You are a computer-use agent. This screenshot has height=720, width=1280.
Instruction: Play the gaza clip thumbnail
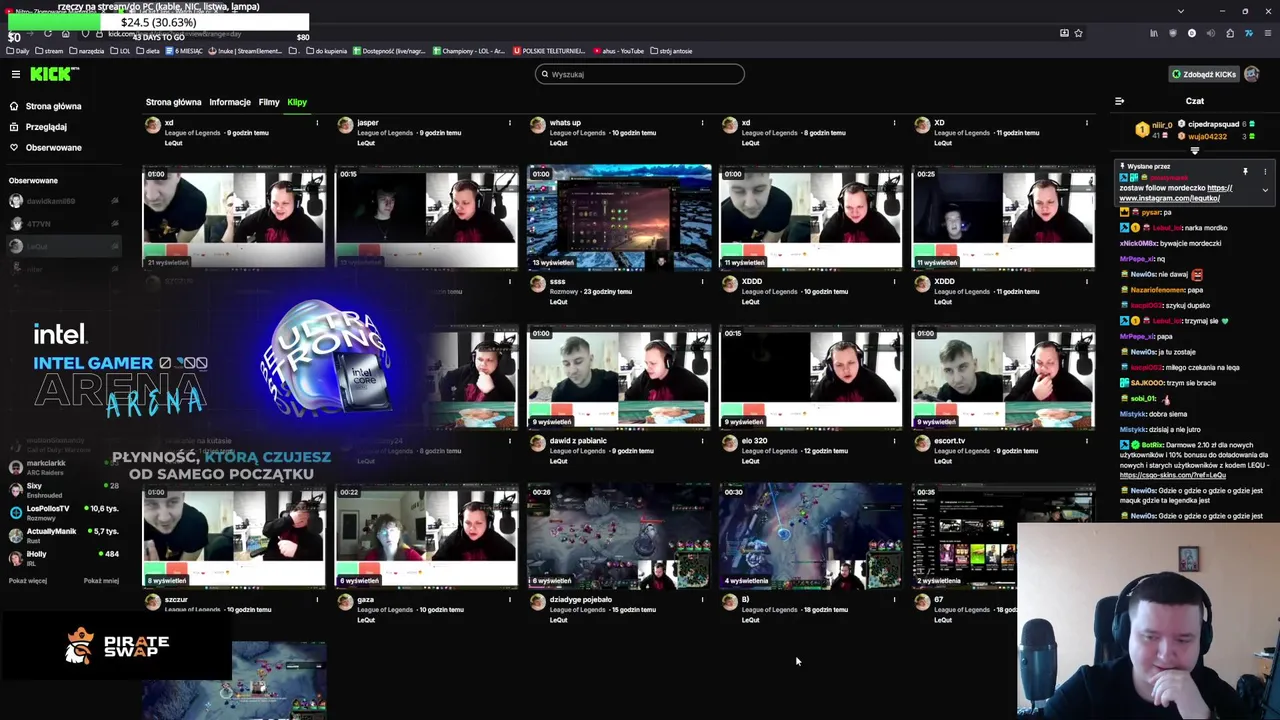[427, 536]
